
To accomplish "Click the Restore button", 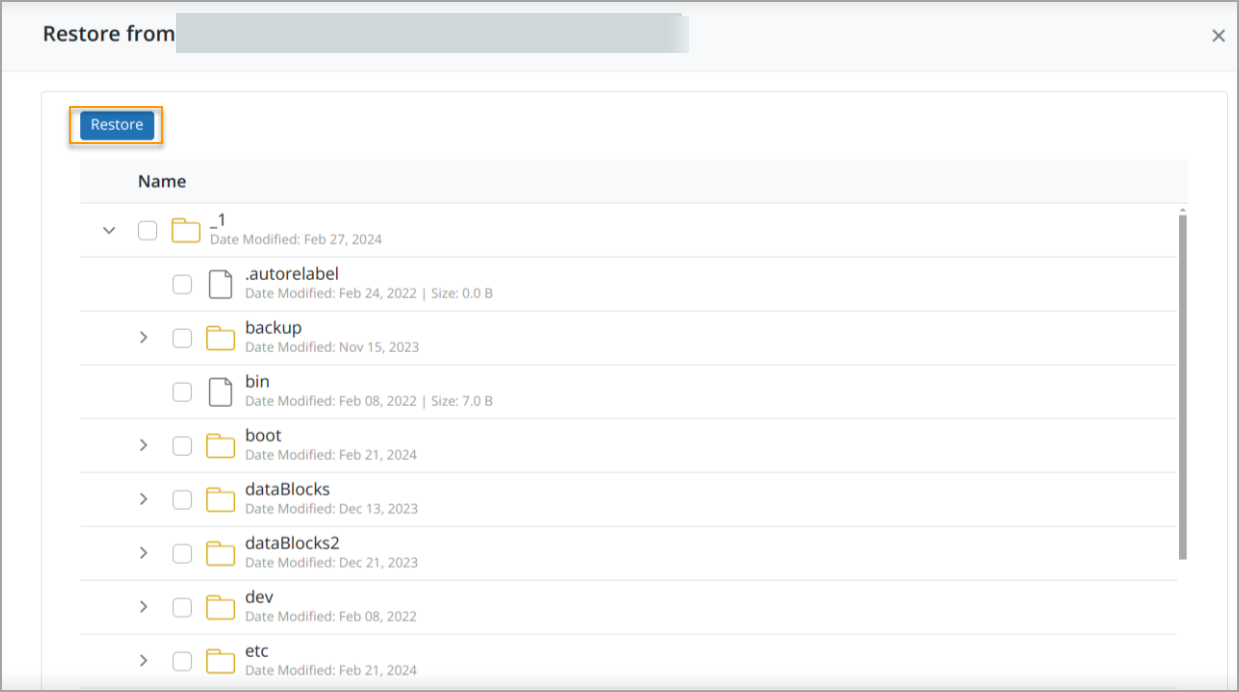I will click(115, 124).
